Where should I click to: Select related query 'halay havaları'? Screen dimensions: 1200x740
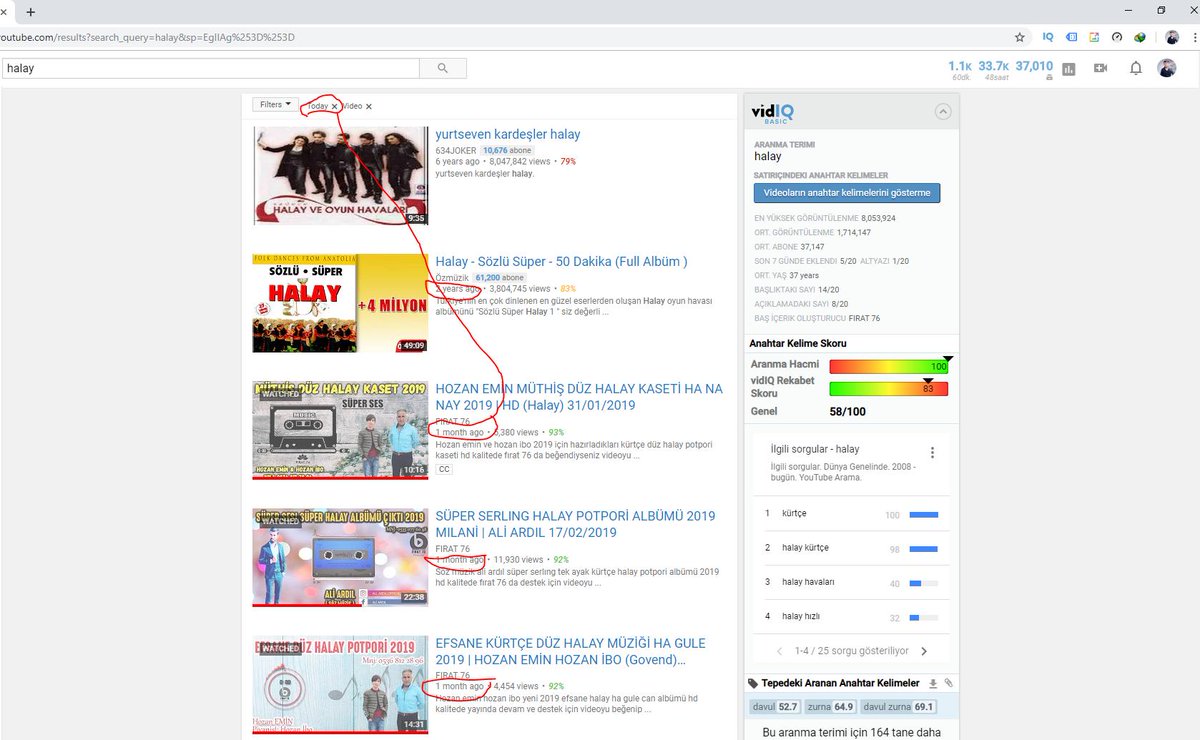click(808, 582)
